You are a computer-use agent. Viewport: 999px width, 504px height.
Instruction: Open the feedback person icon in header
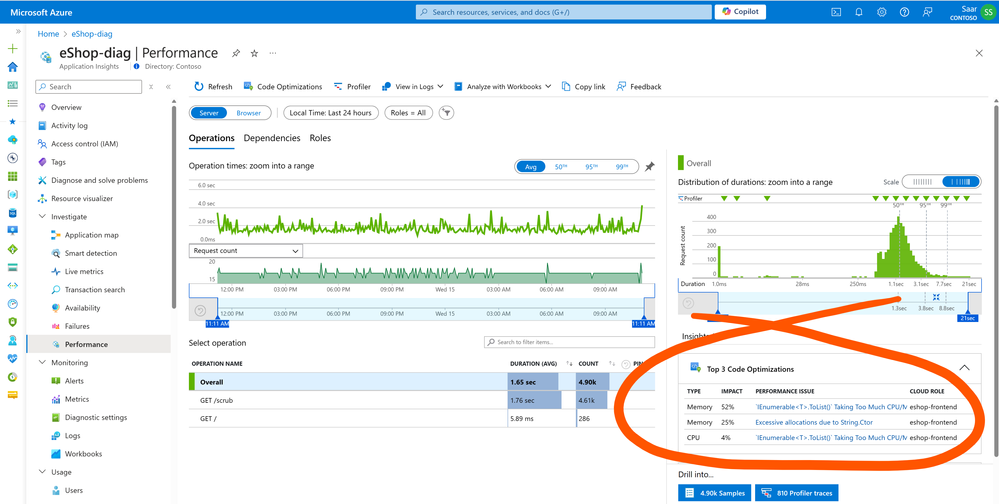point(927,12)
